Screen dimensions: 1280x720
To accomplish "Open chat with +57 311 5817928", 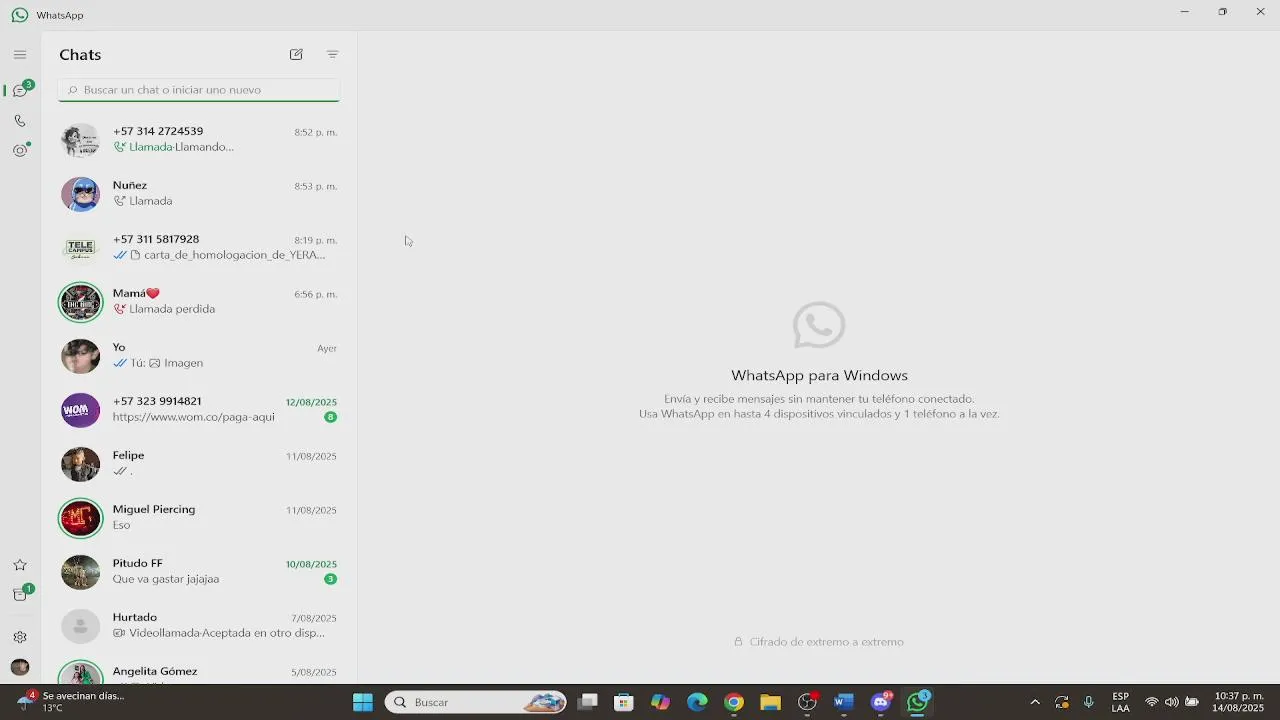I will [x=199, y=247].
